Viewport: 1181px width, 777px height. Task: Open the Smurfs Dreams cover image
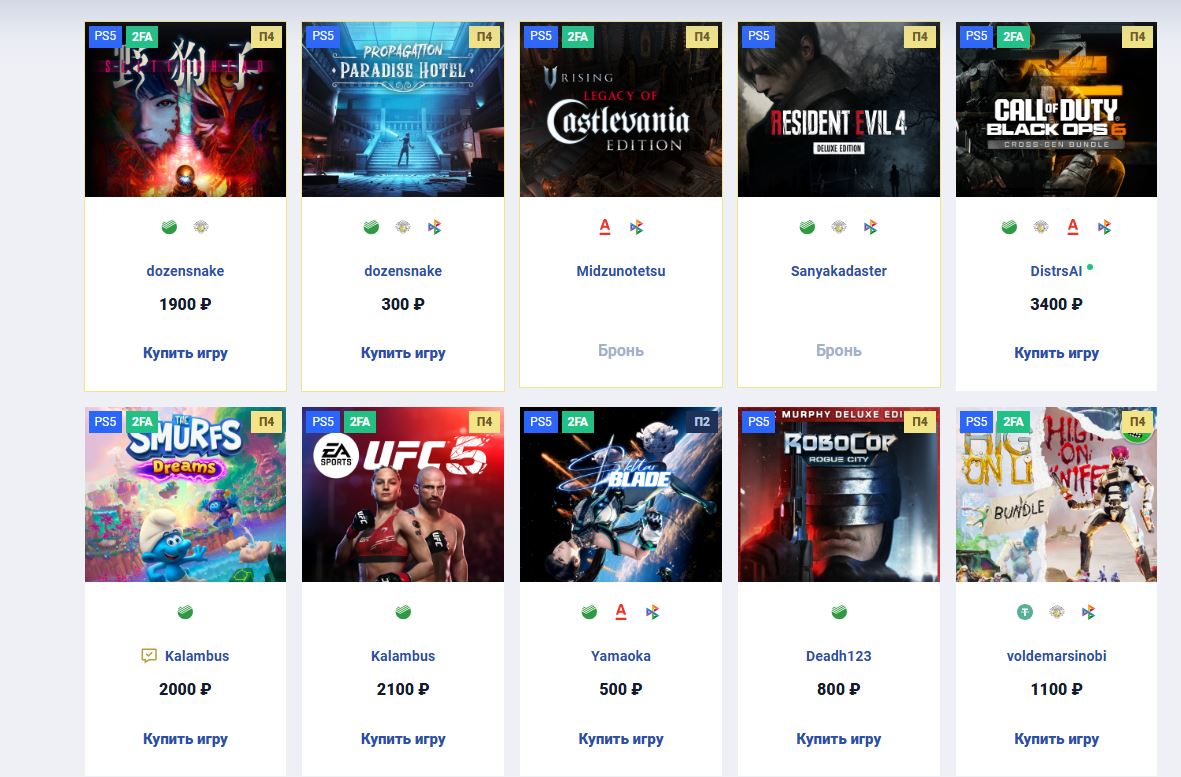tap(185, 495)
